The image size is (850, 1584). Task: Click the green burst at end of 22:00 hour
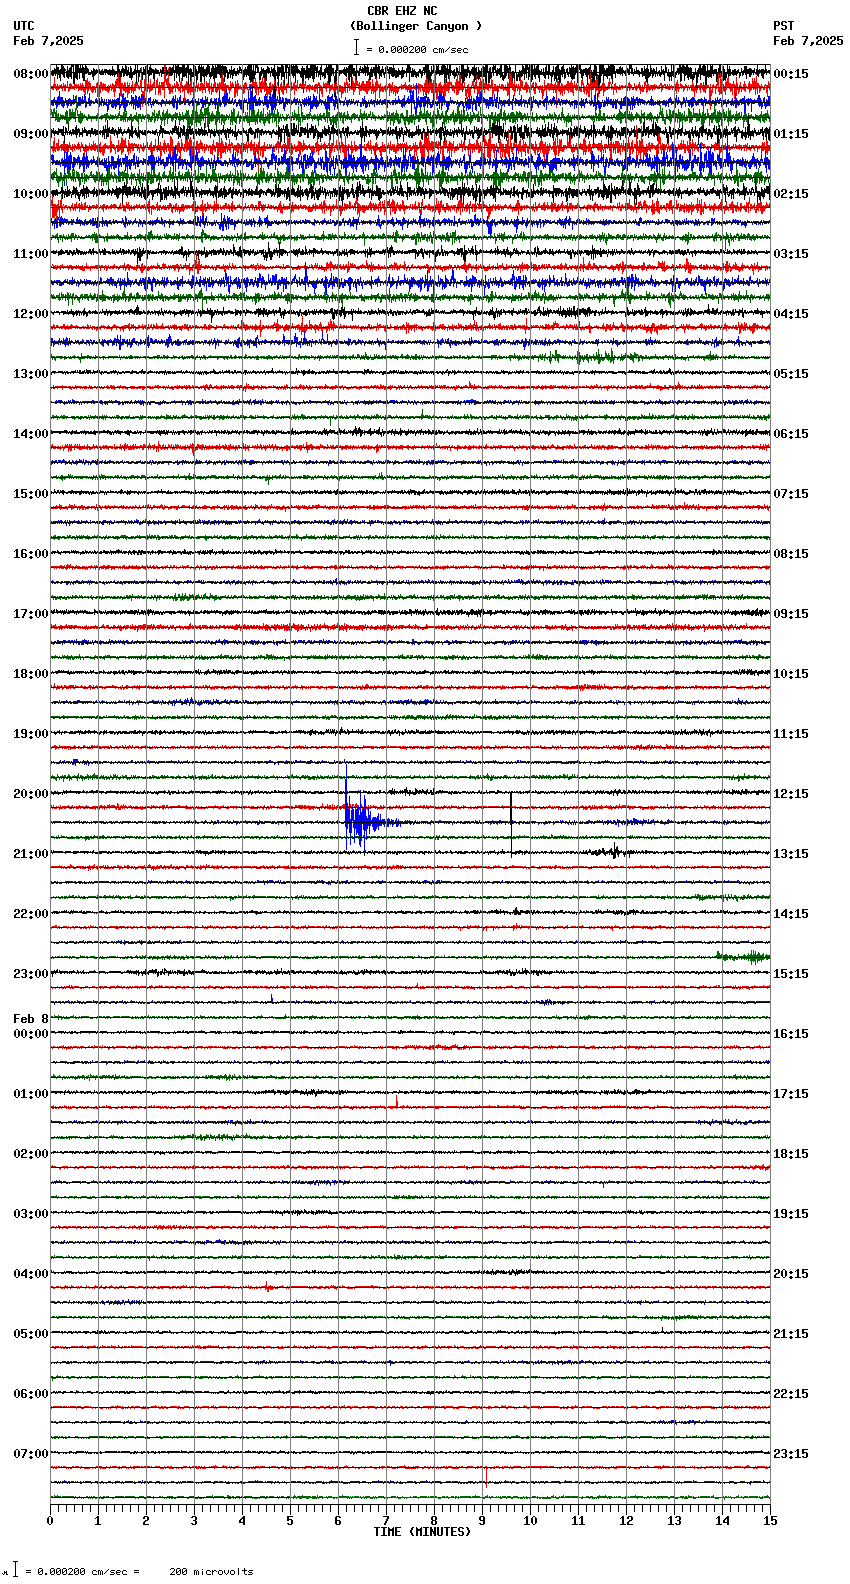tap(743, 957)
